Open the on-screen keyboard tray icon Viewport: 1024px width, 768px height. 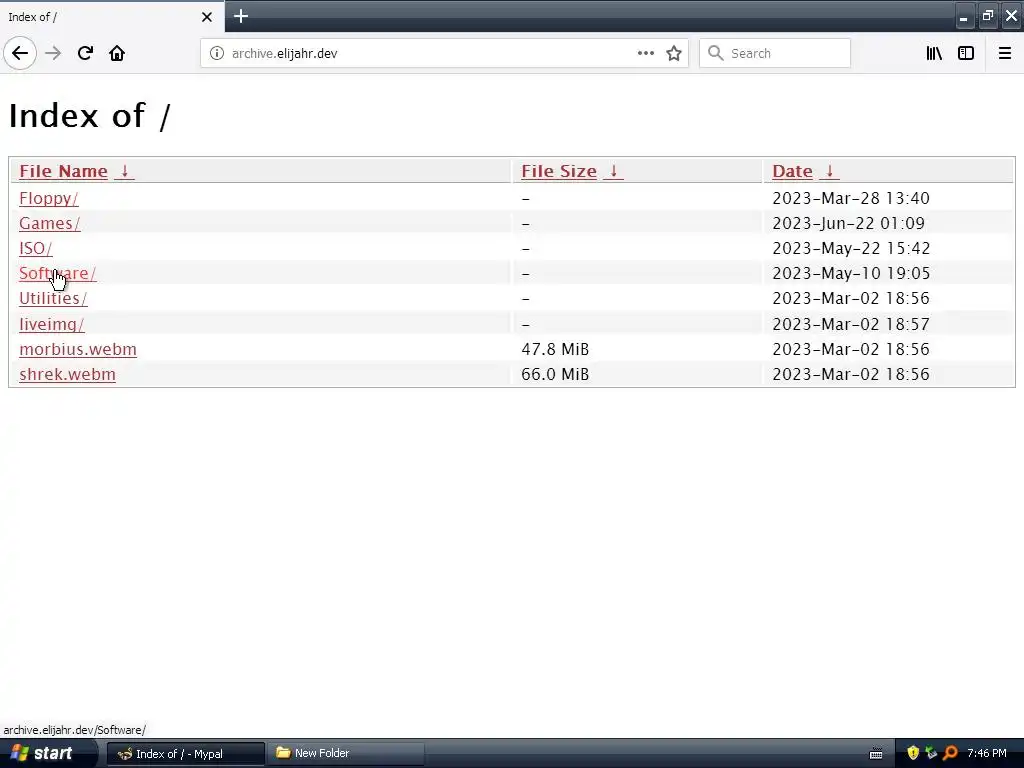pyautogui.click(x=876, y=754)
